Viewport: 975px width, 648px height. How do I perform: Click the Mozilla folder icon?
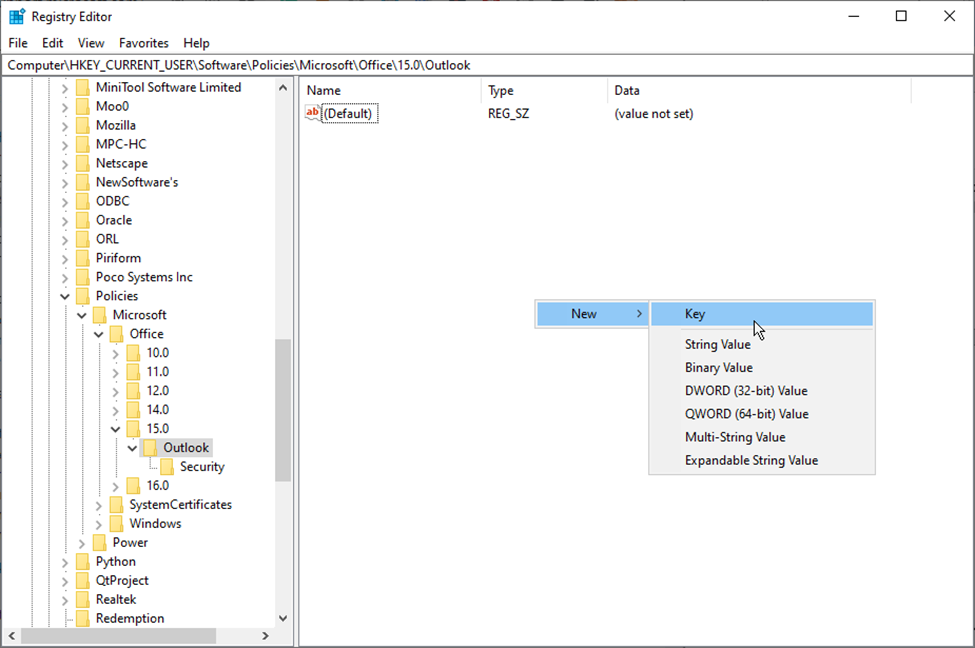click(83, 126)
